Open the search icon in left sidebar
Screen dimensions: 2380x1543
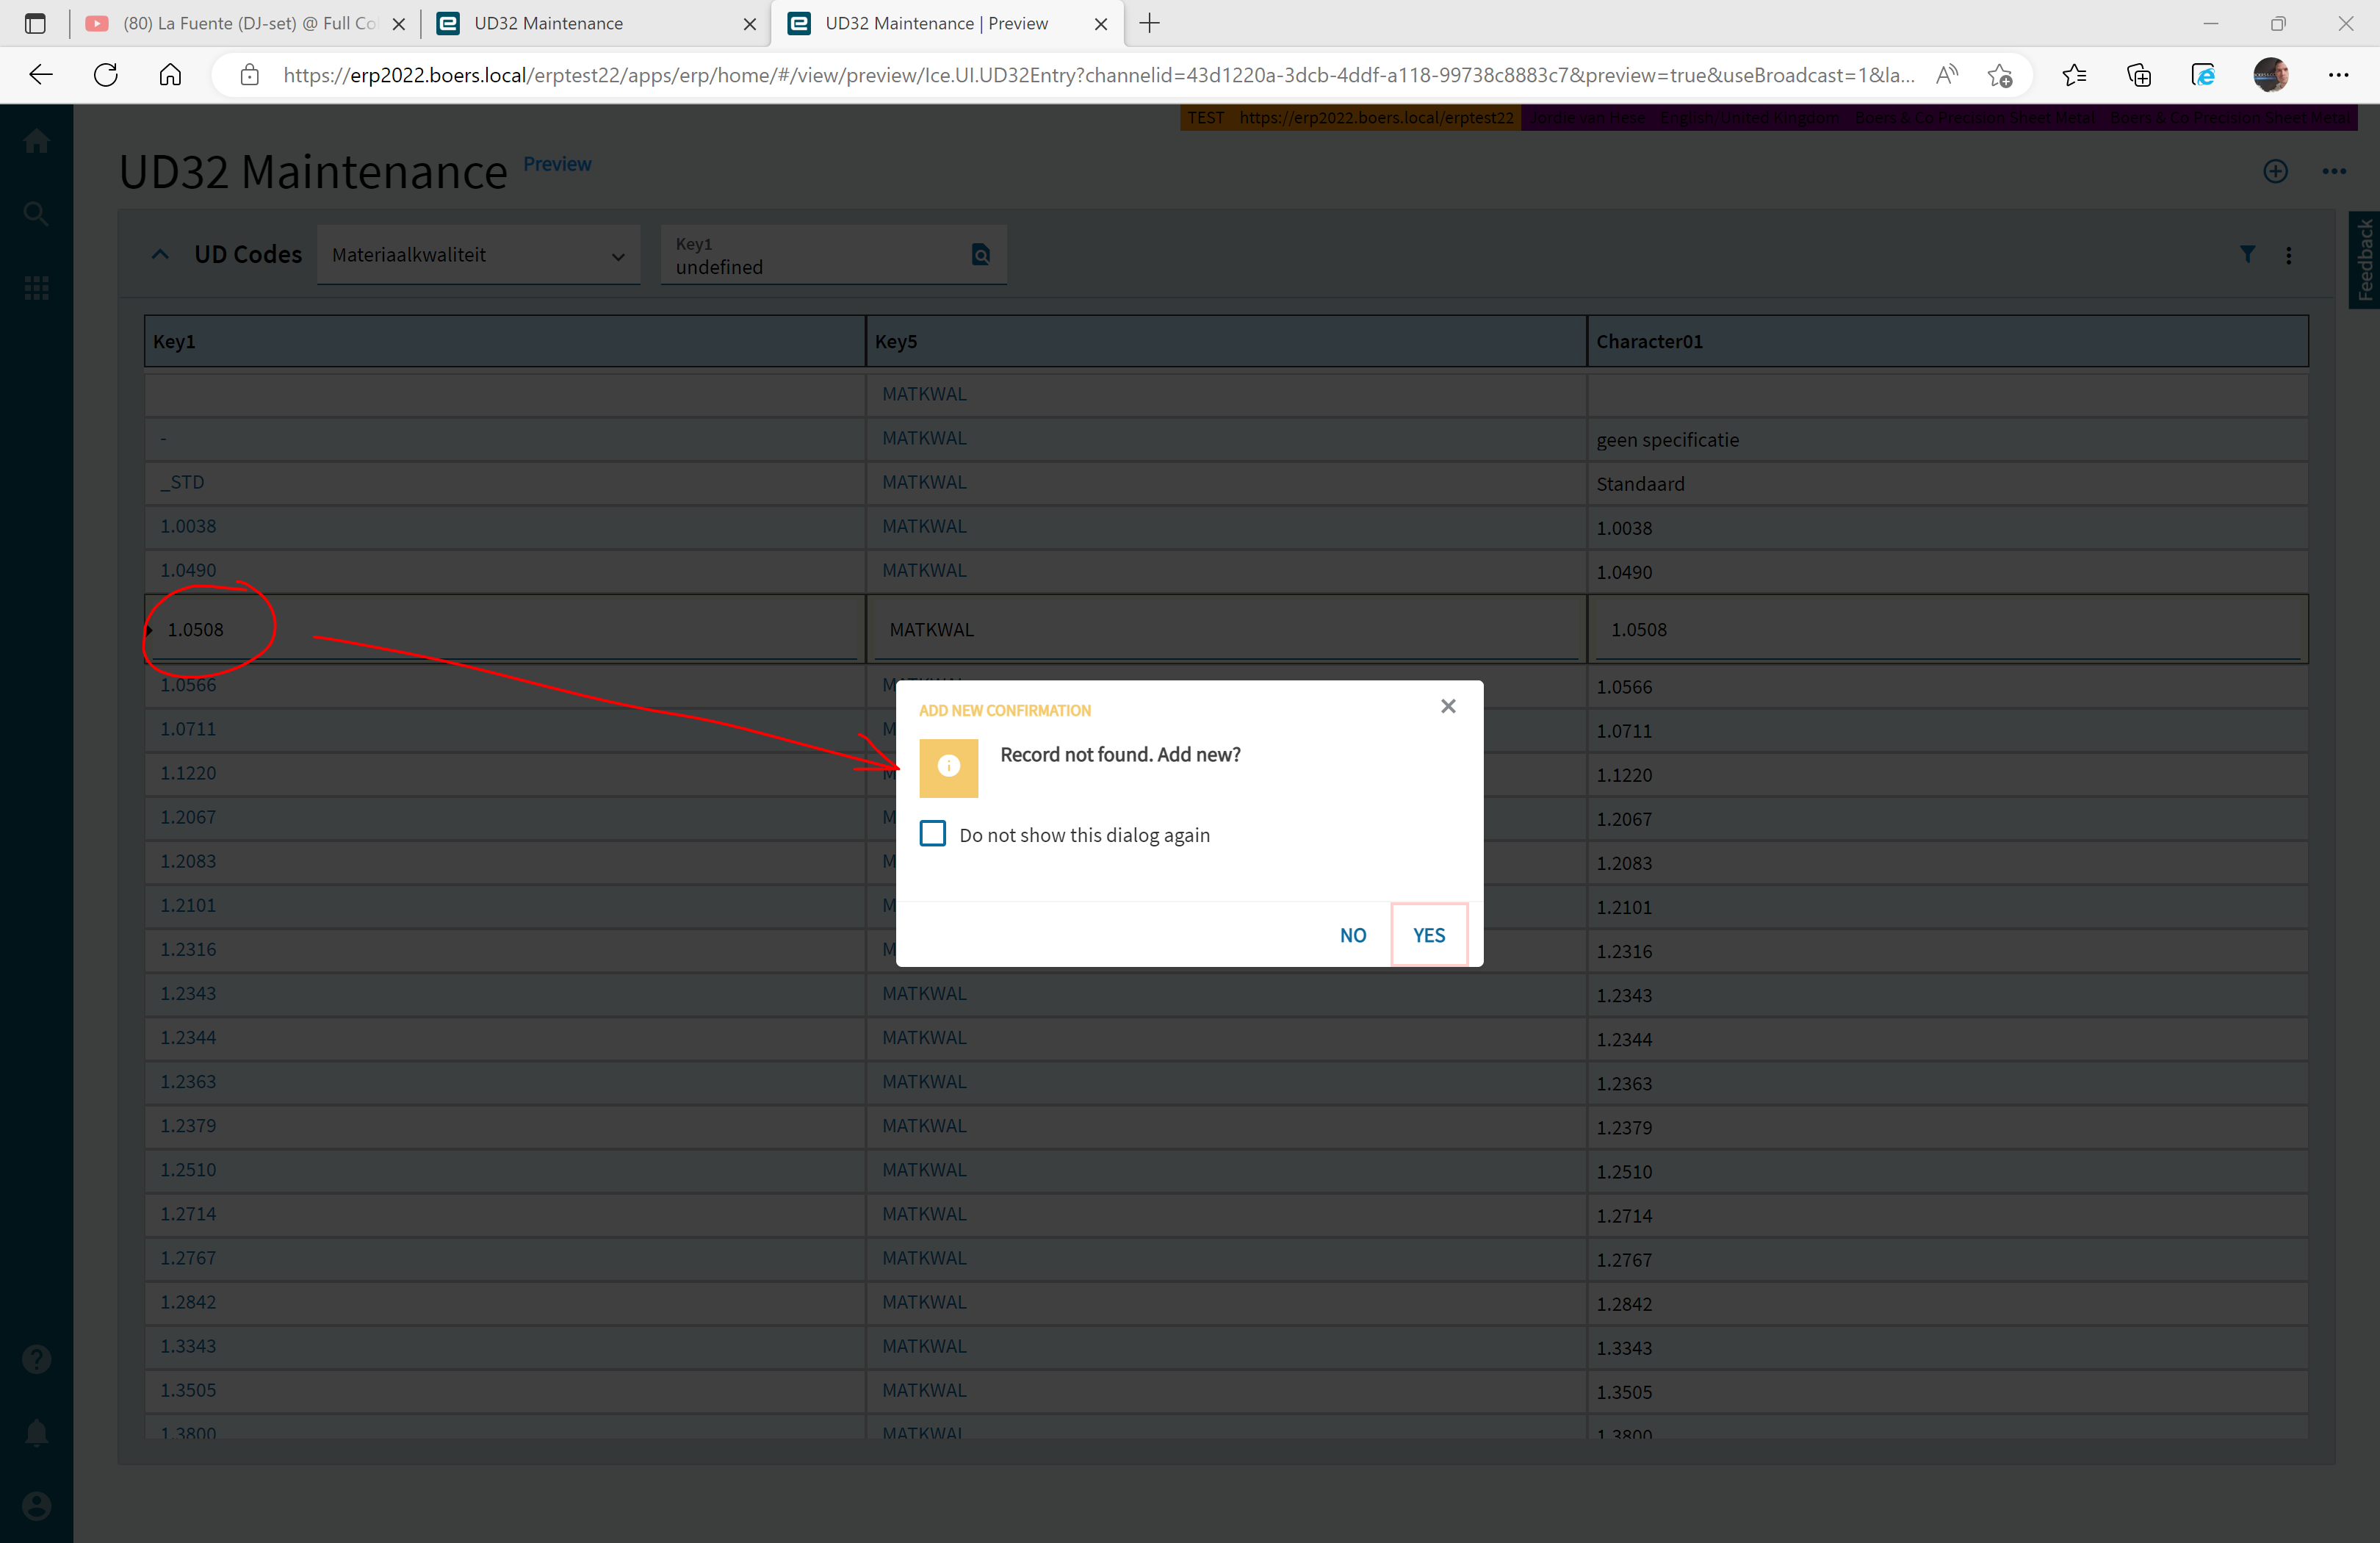[37, 214]
